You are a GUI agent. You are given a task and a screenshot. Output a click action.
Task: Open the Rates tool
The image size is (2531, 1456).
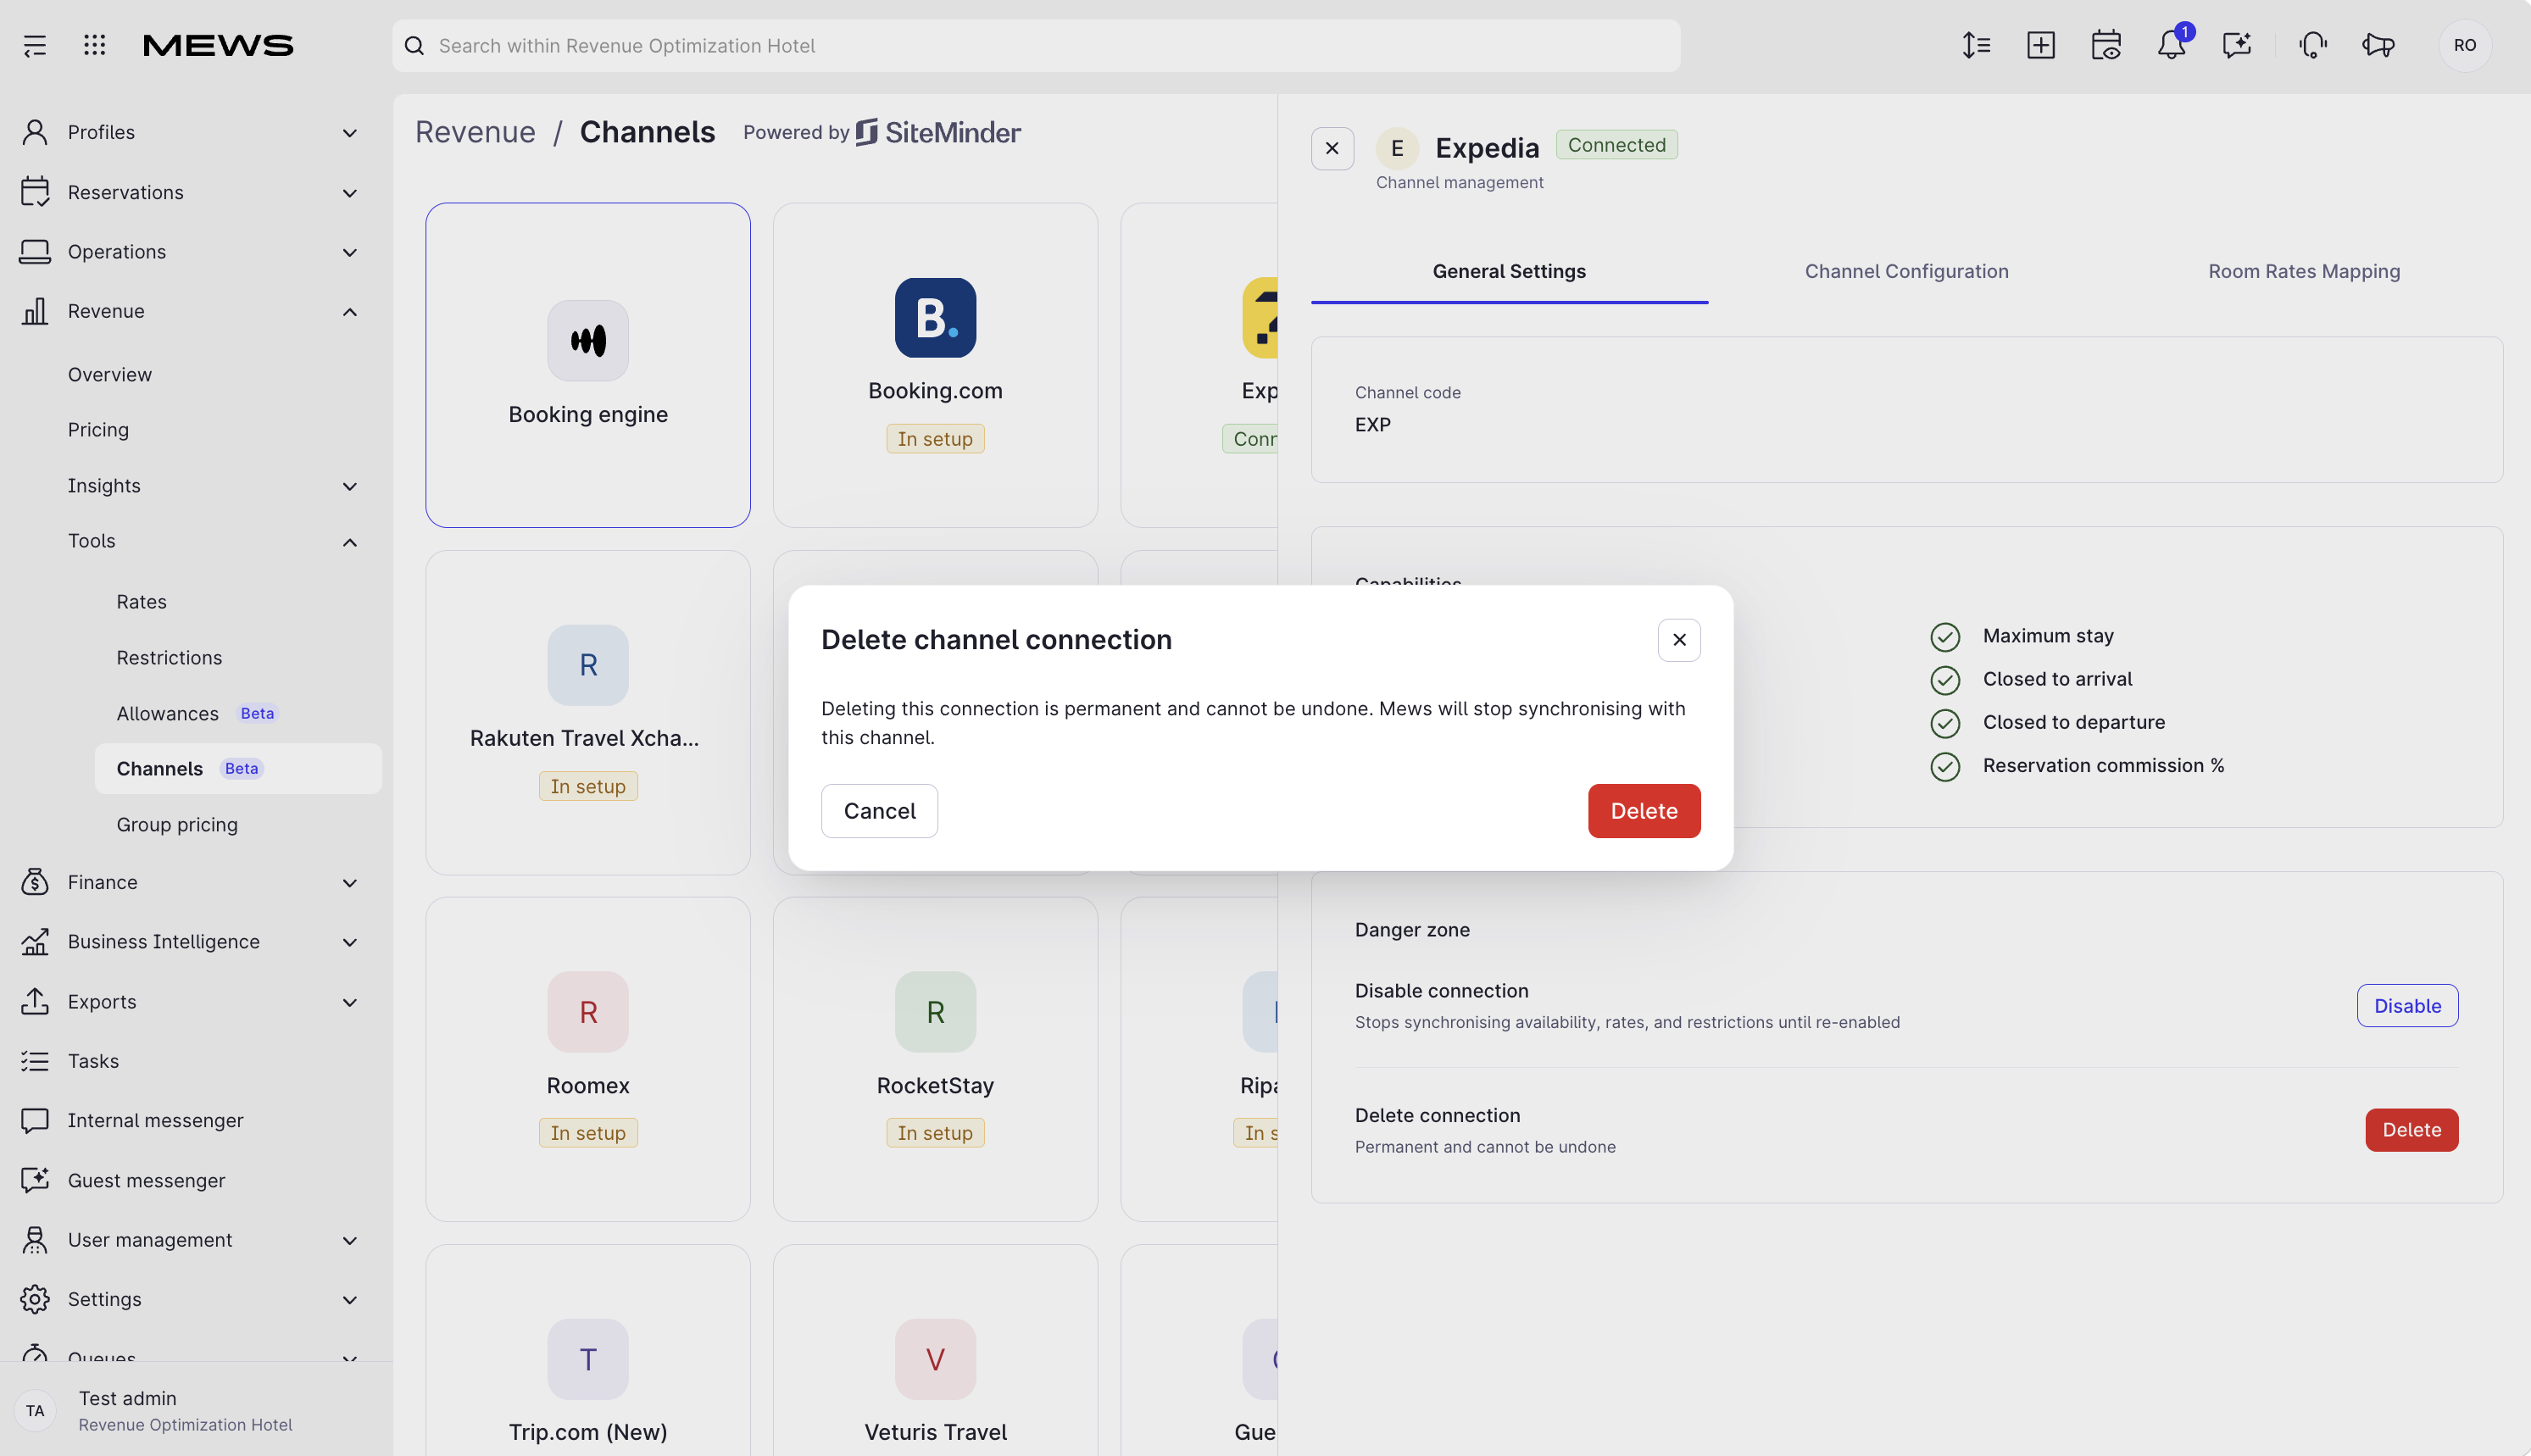[141, 602]
